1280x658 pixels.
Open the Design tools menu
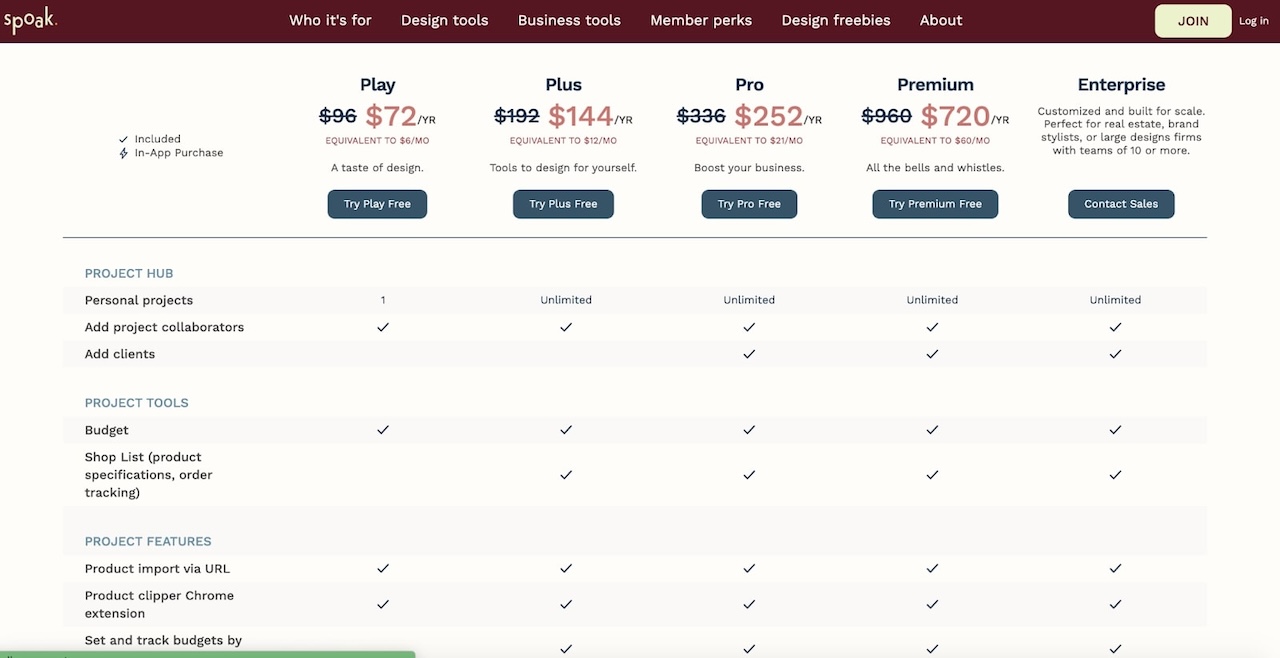[444, 20]
